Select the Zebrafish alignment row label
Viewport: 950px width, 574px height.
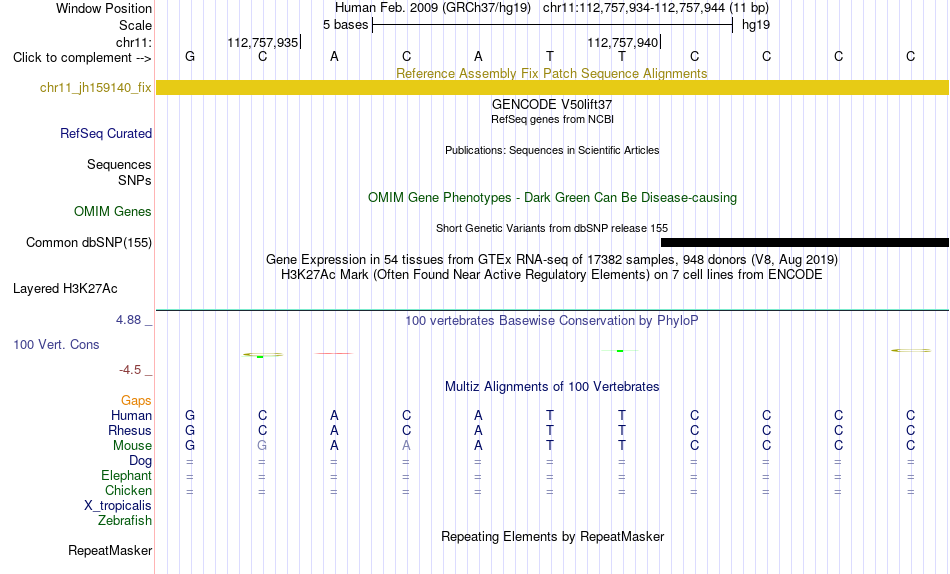(125, 521)
